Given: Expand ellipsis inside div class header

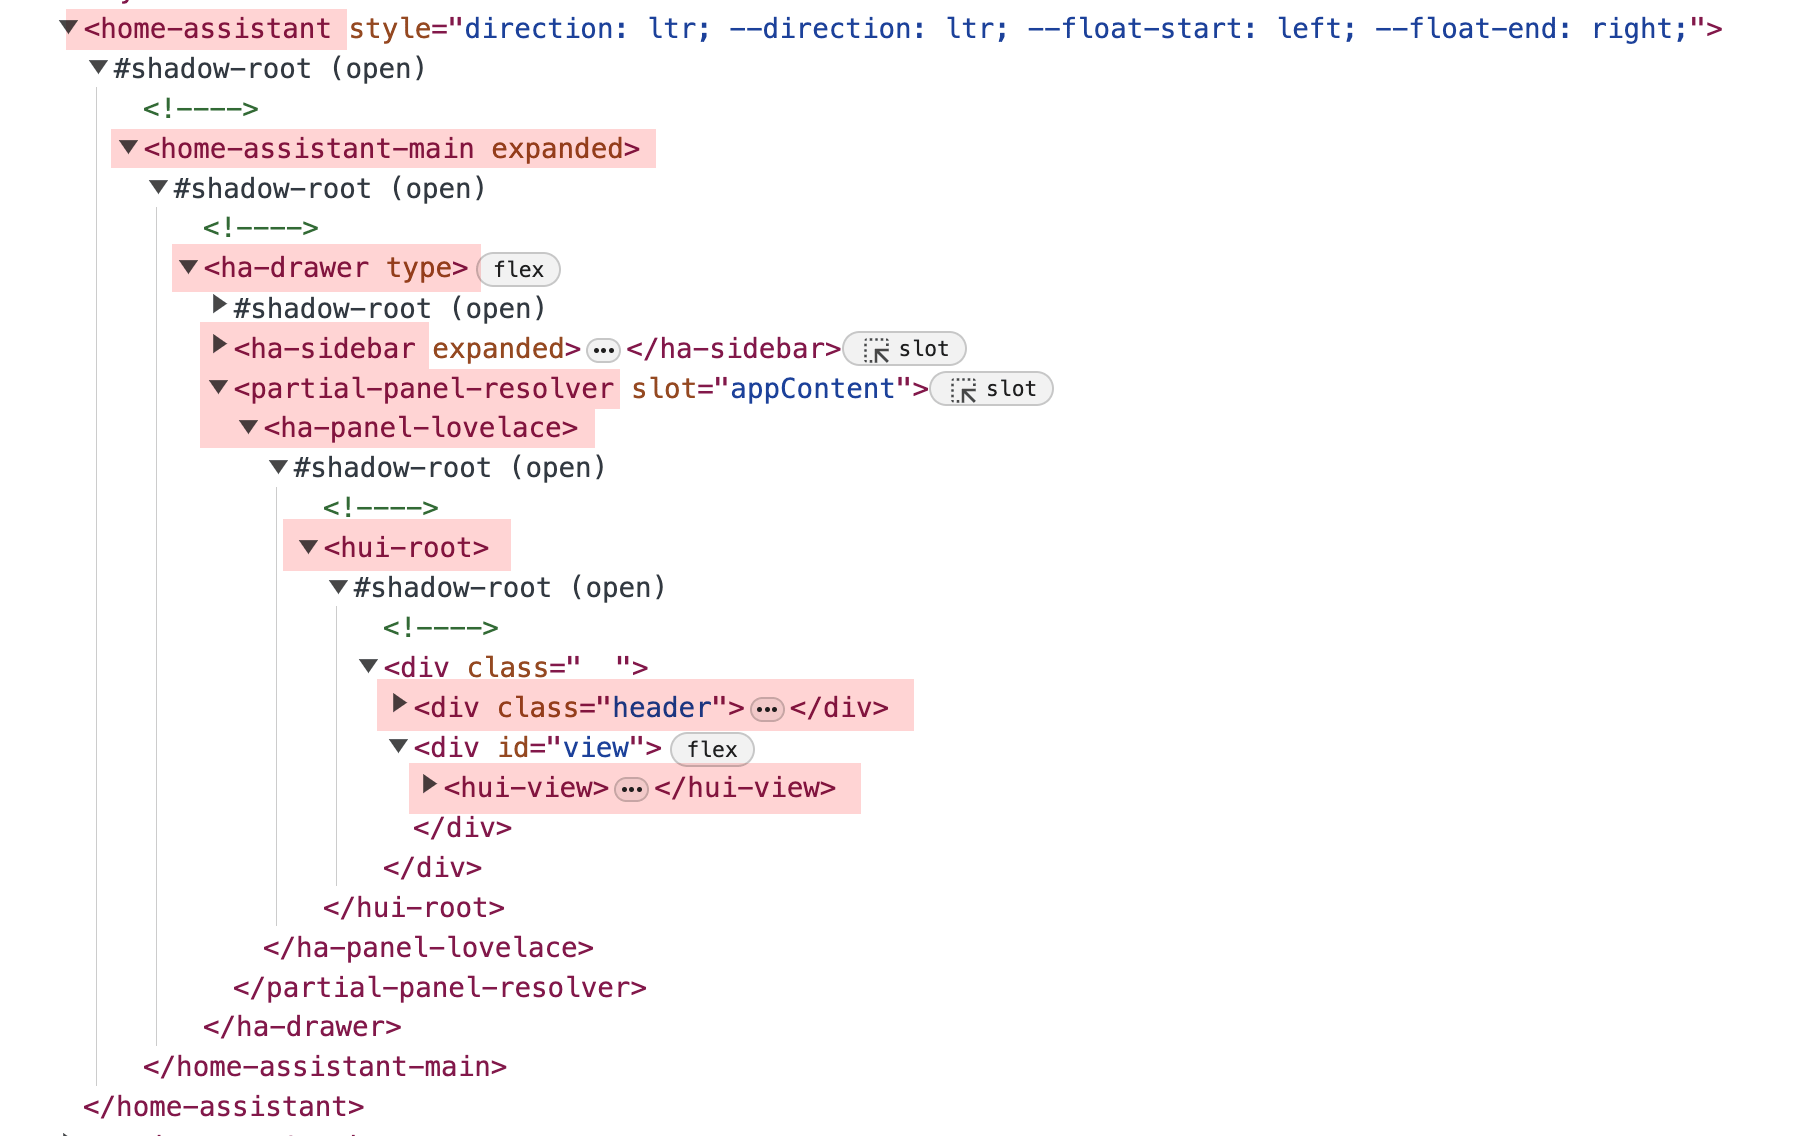Looking at the screenshot, I should [767, 710].
